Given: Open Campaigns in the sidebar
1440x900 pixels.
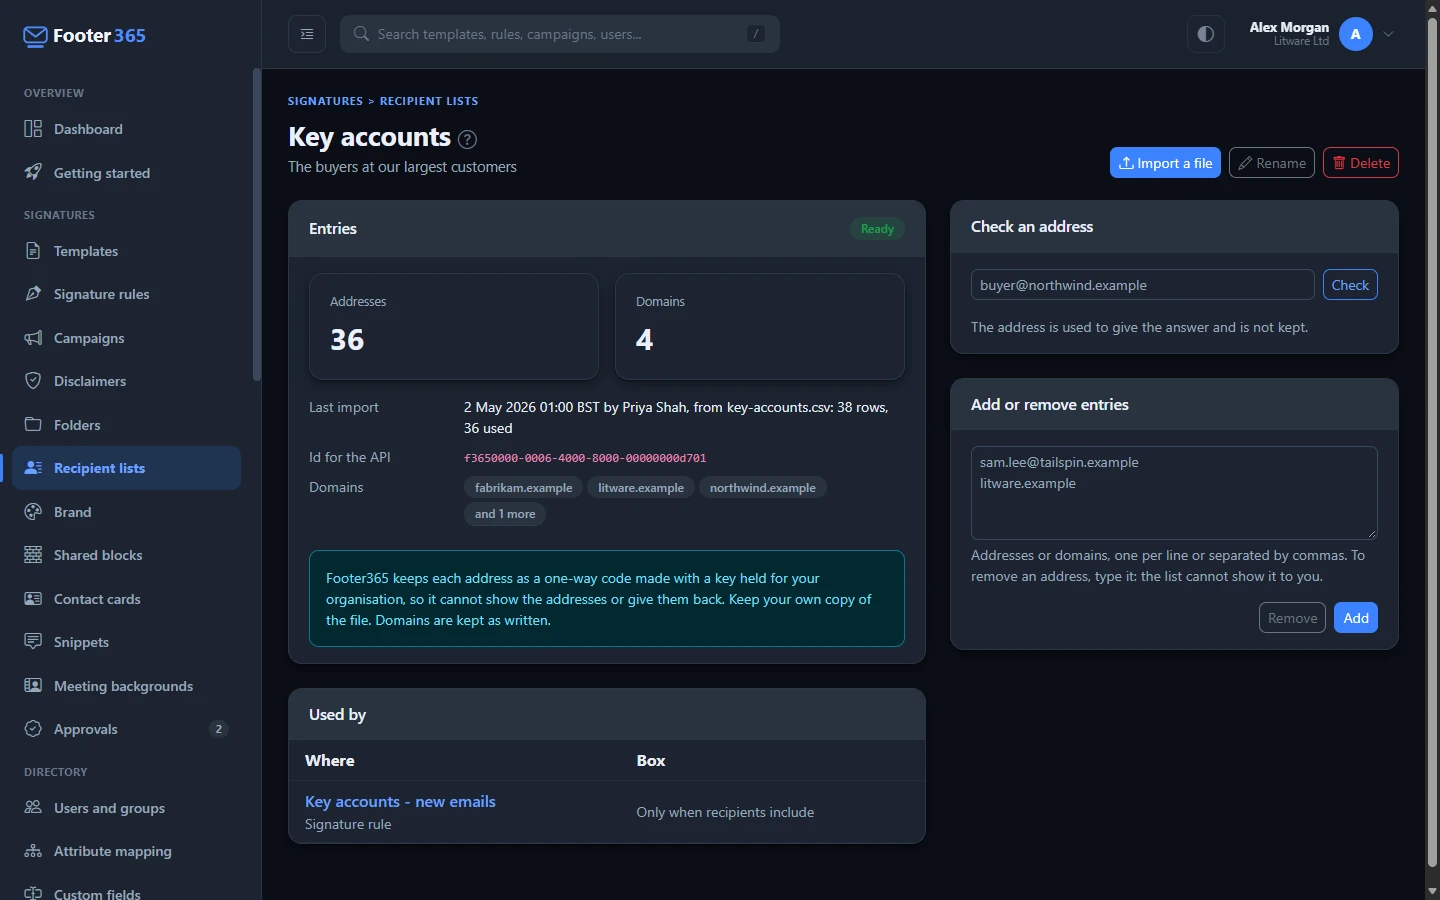Looking at the screenshot, I should (x=126, y=338).
